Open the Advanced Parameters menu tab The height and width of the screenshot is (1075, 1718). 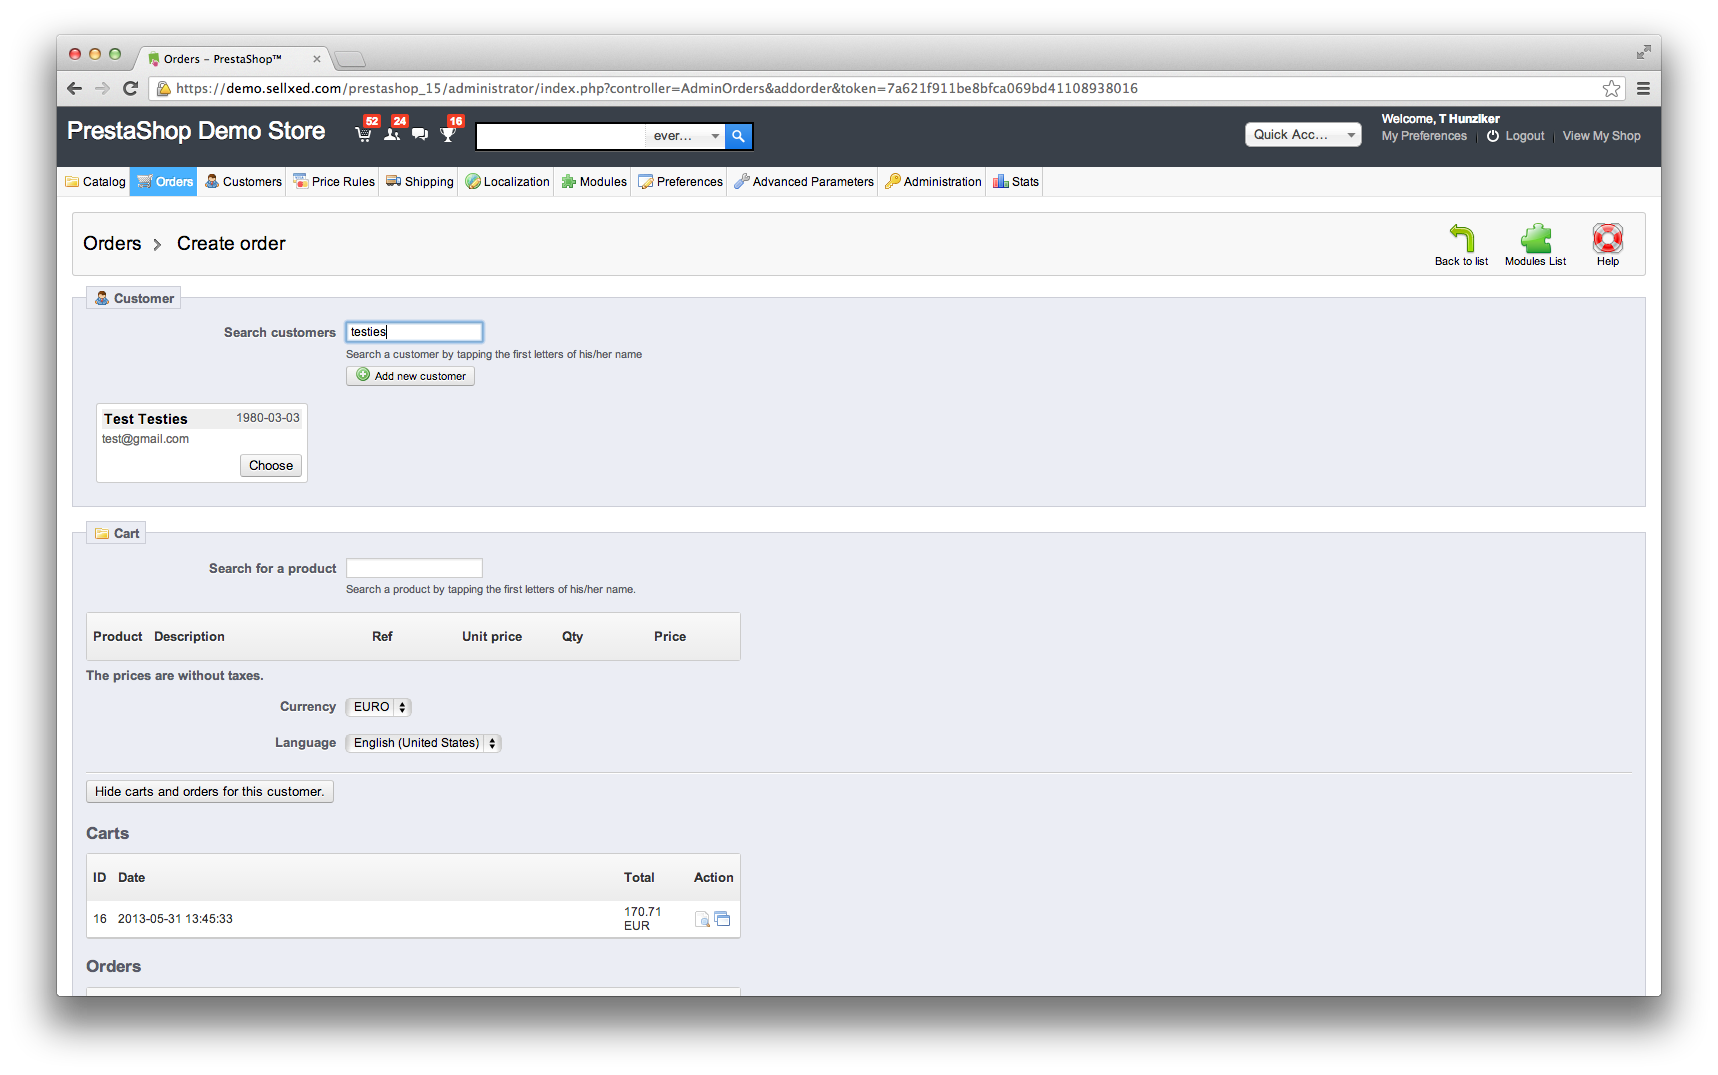(804, 182)
